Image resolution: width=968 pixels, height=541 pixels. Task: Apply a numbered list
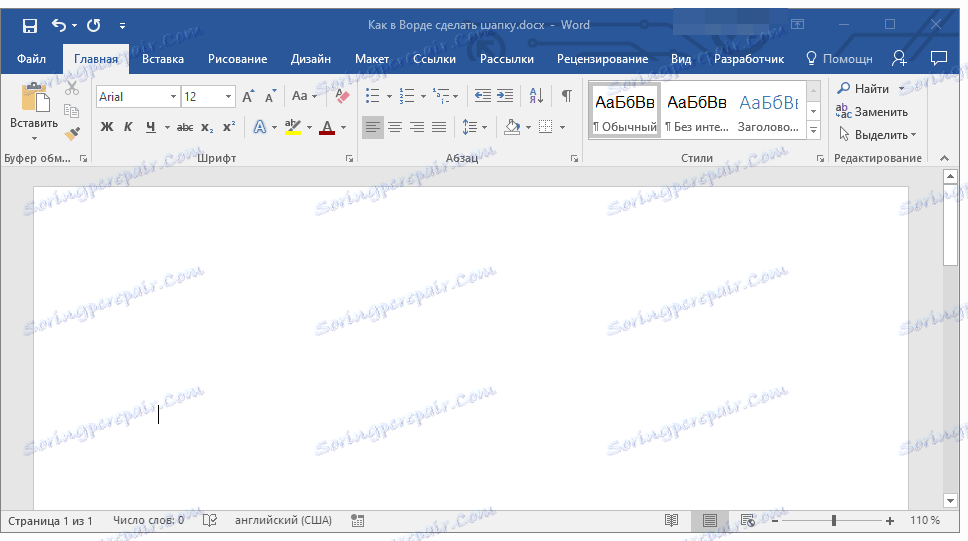pyautogui.click(x=406, y=96)
